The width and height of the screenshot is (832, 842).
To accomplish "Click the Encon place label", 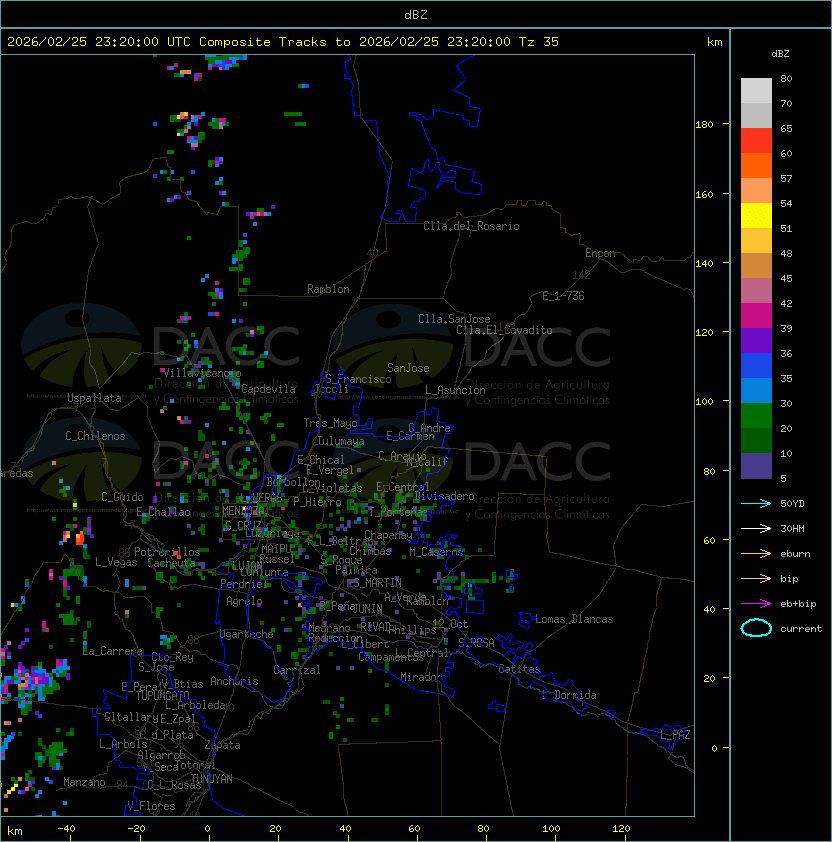I will pos(600,253).
